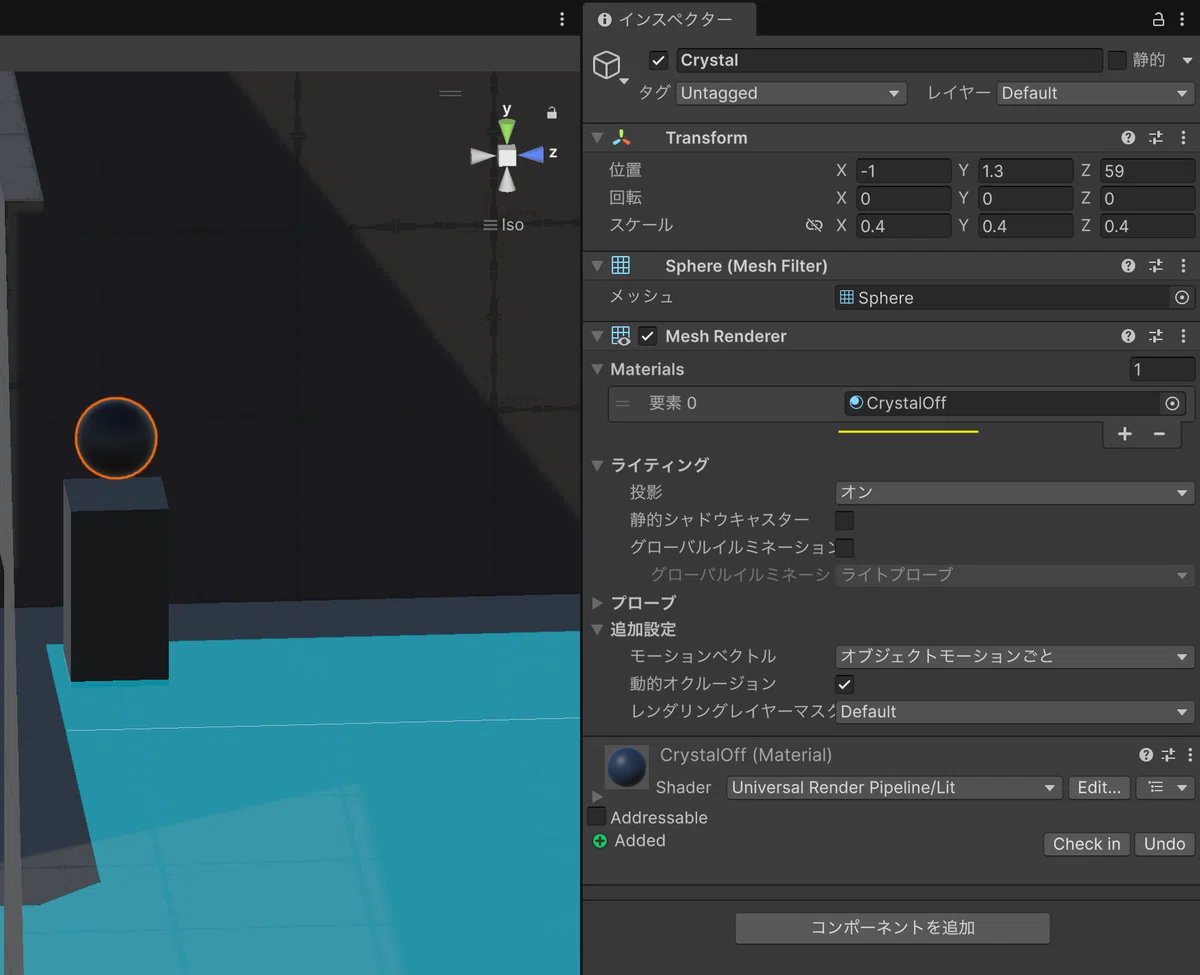Toggle the scene gizmo rotation lock
The width and height of the screenshot is (1200, 975).
pyautogui.click(x=551, y=112)
